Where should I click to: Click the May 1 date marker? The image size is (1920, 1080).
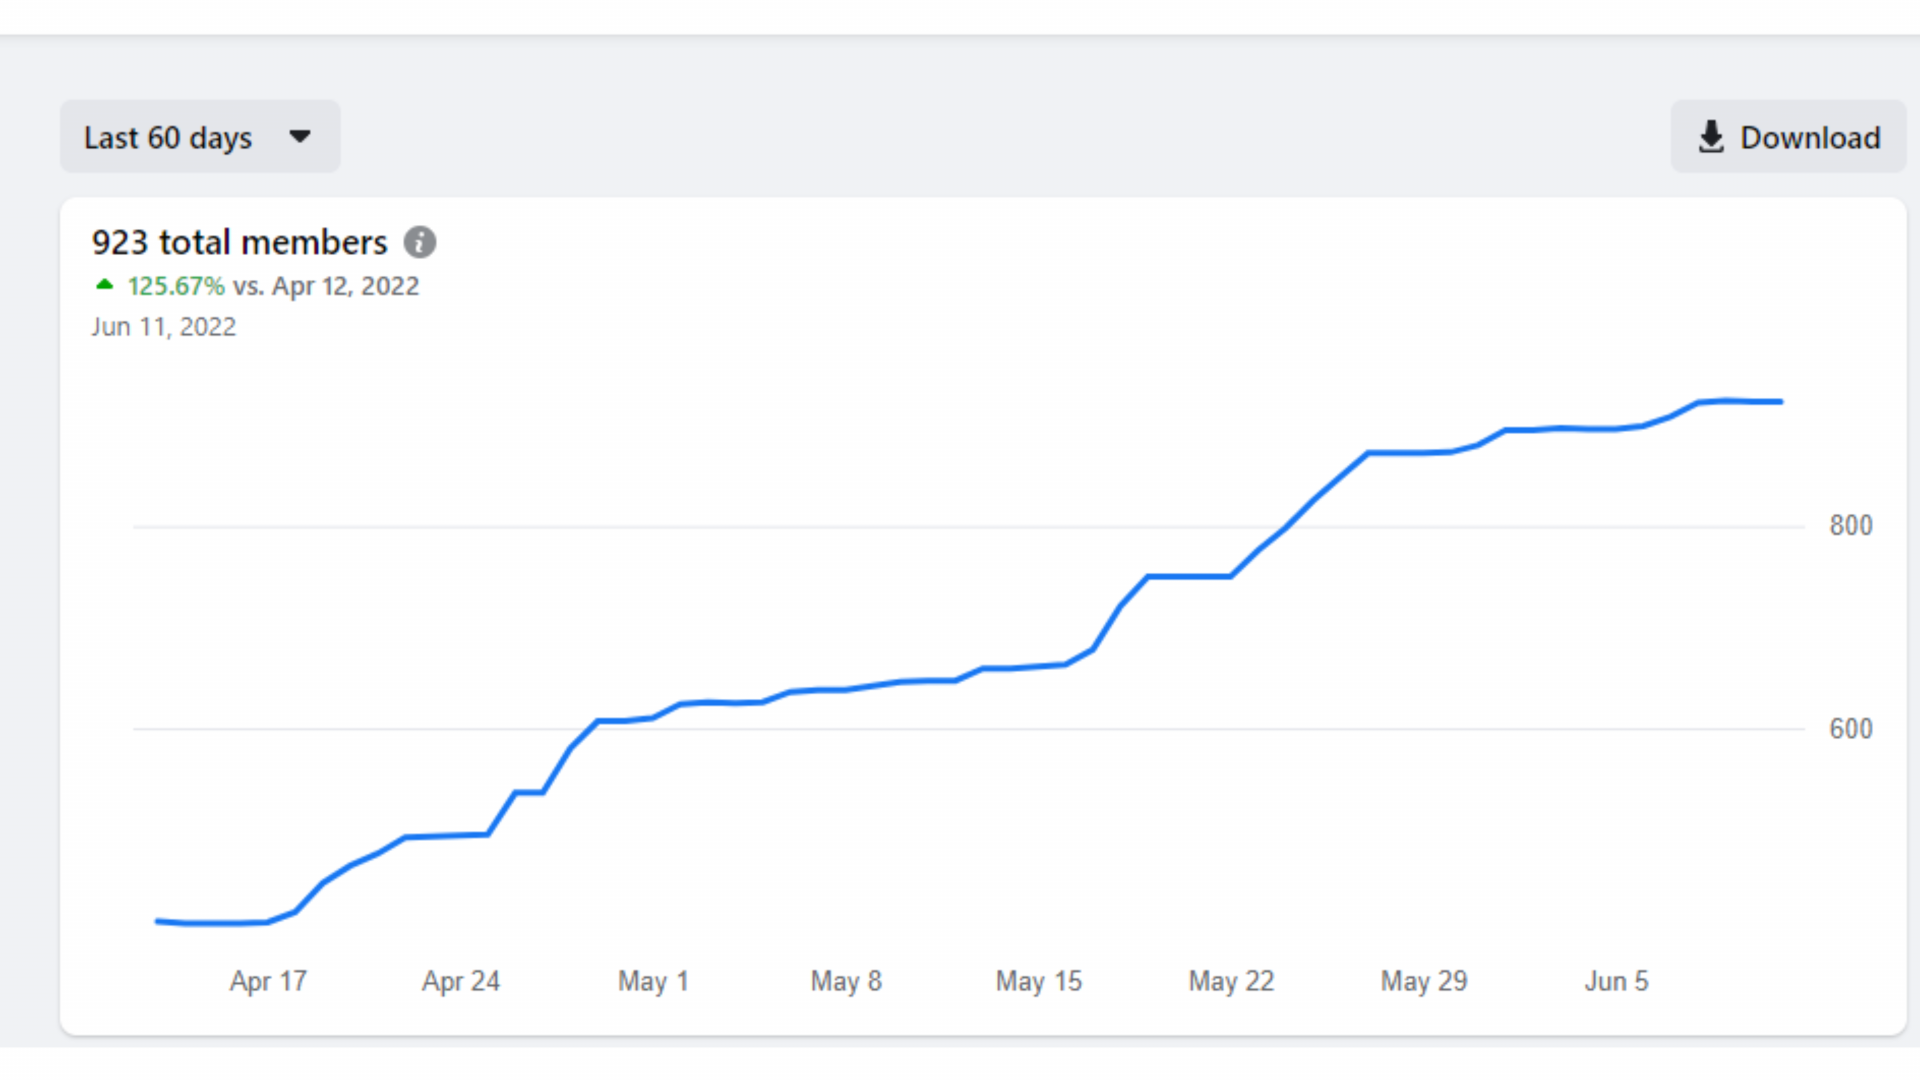coord(653,981)
